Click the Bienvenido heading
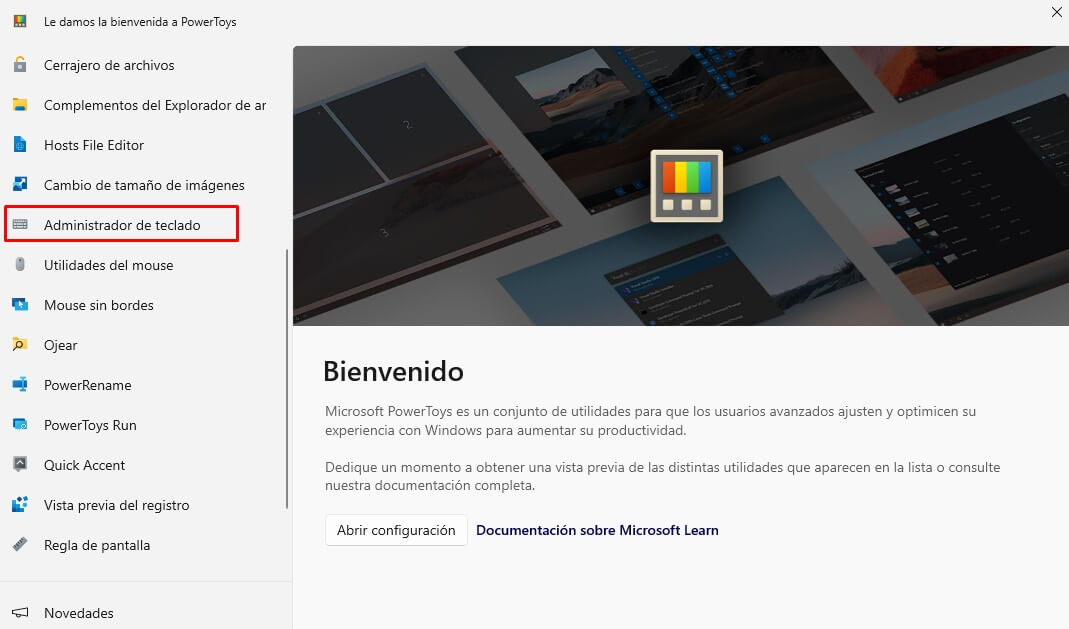Screen dimensions: 1069x629 pyautogui.click(x=393, y=371)
